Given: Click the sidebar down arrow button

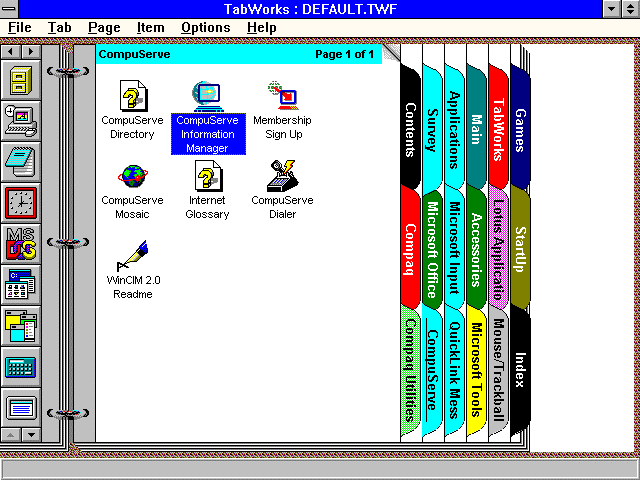Looking at the screenshot, I should [x=31, y=435].
